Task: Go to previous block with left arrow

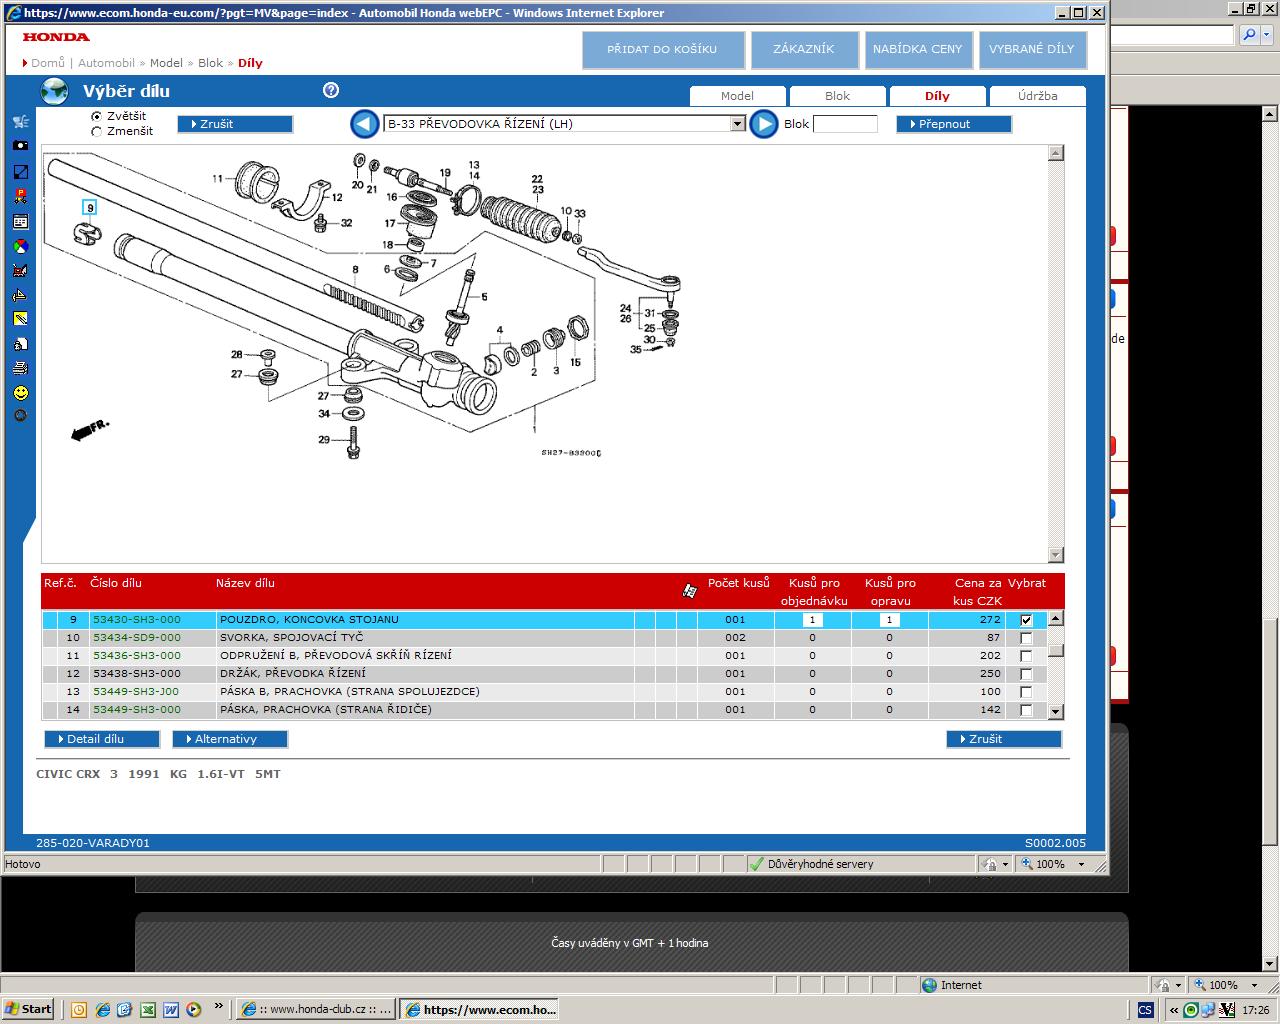Action: tap(364, 124)
